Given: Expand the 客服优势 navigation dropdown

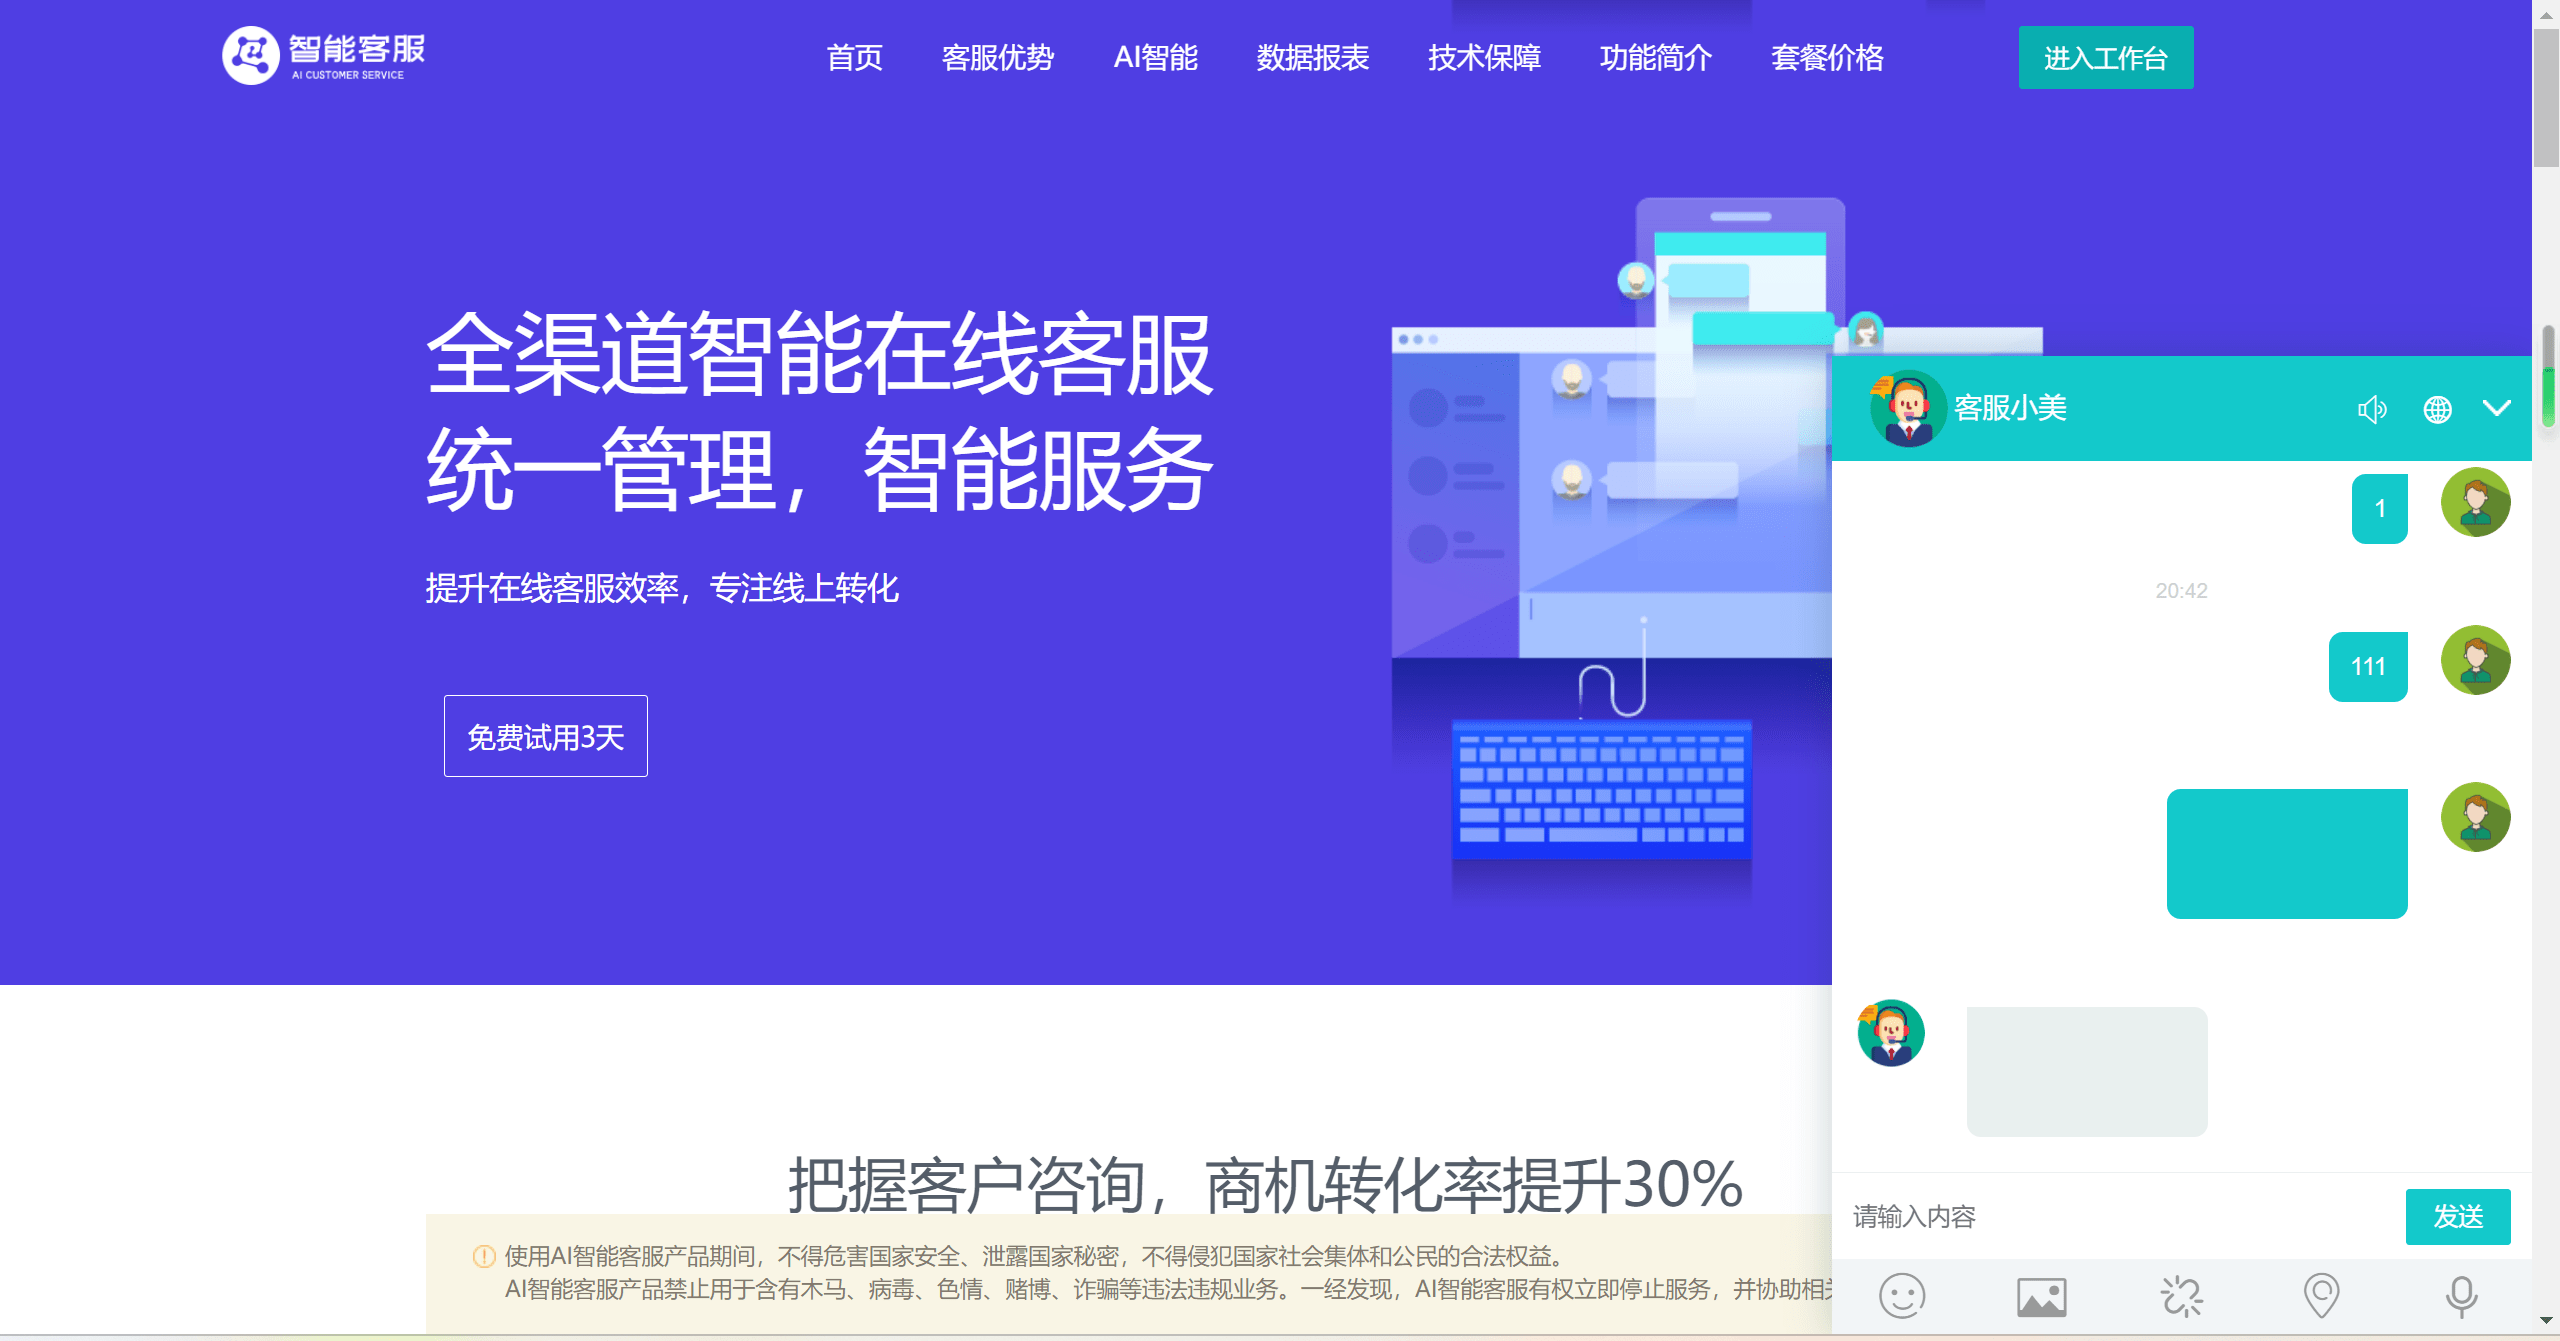Looking at the screenshot, I should [x=1001, y=56].
